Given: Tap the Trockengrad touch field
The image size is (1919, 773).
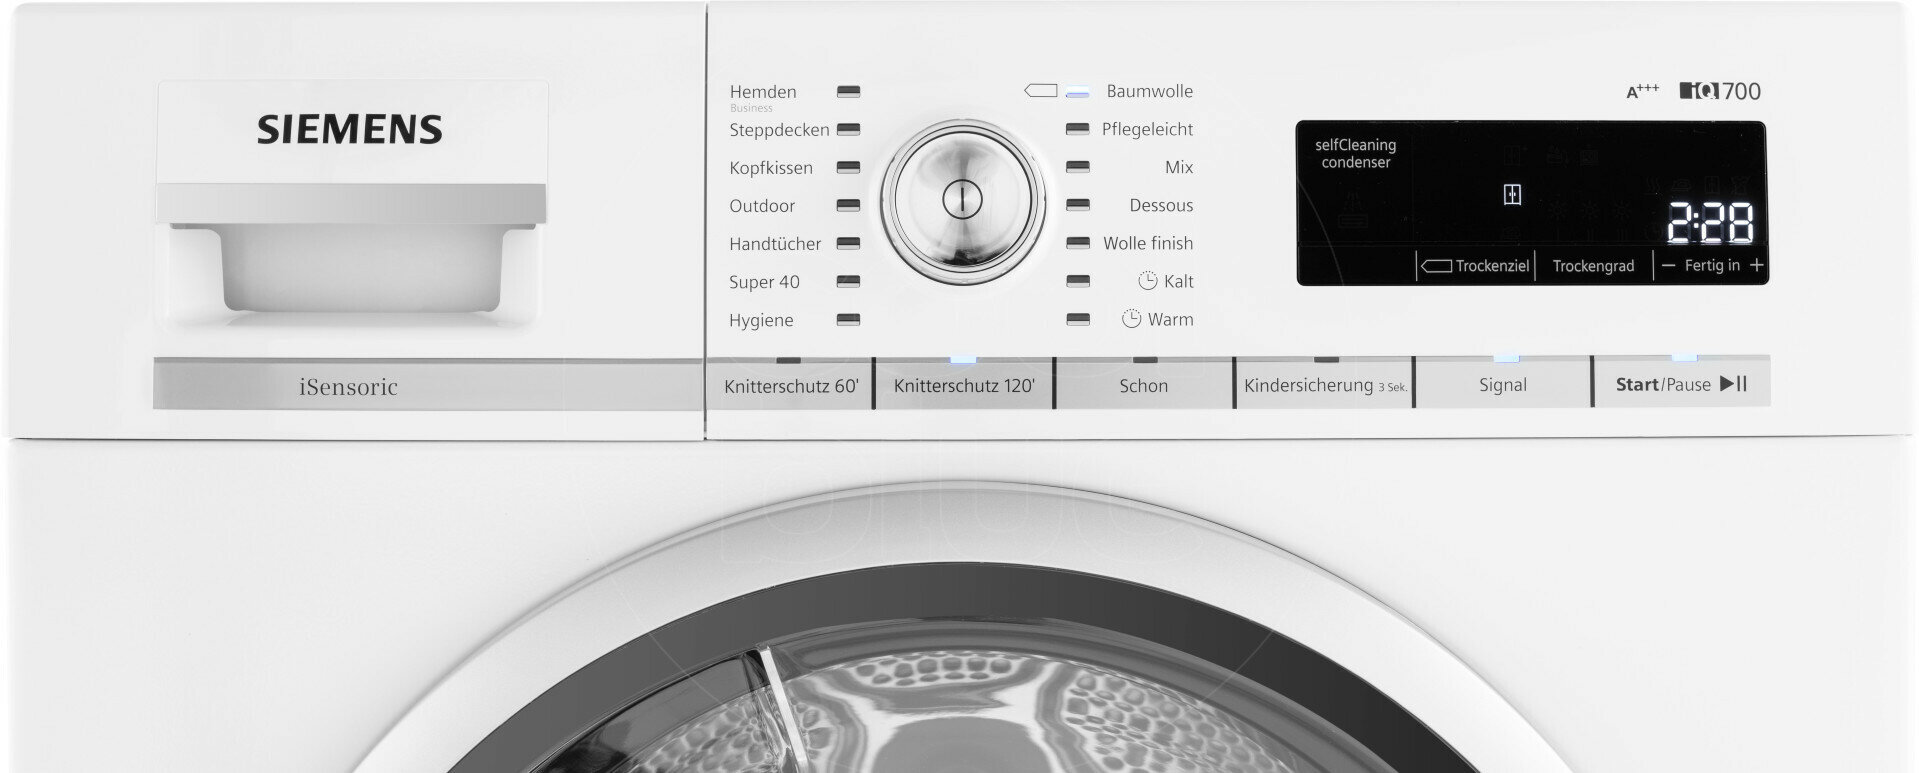Looking at the screenshot, I should coord(1594,266).
